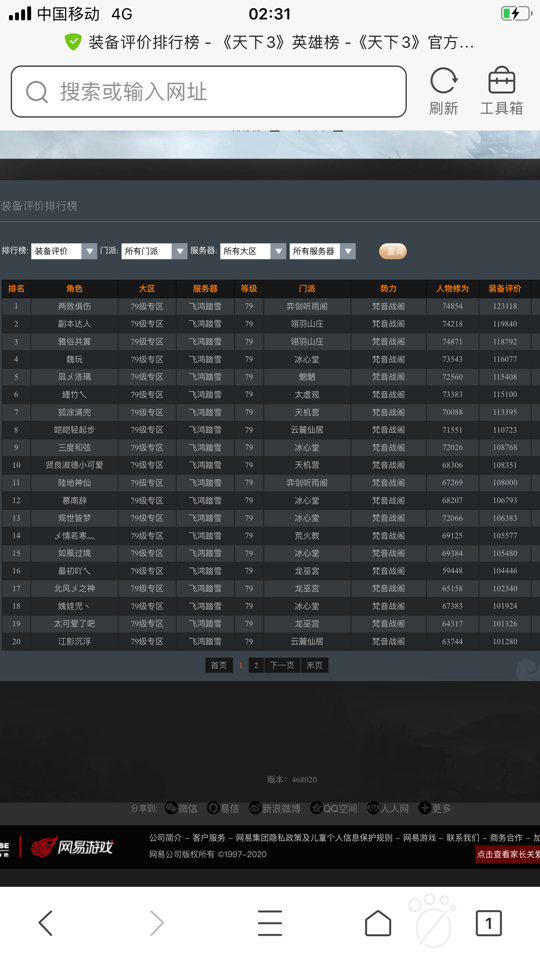Jump to 末页 last page
Viewport: 540px width, 960px height.
pos(315,665)
